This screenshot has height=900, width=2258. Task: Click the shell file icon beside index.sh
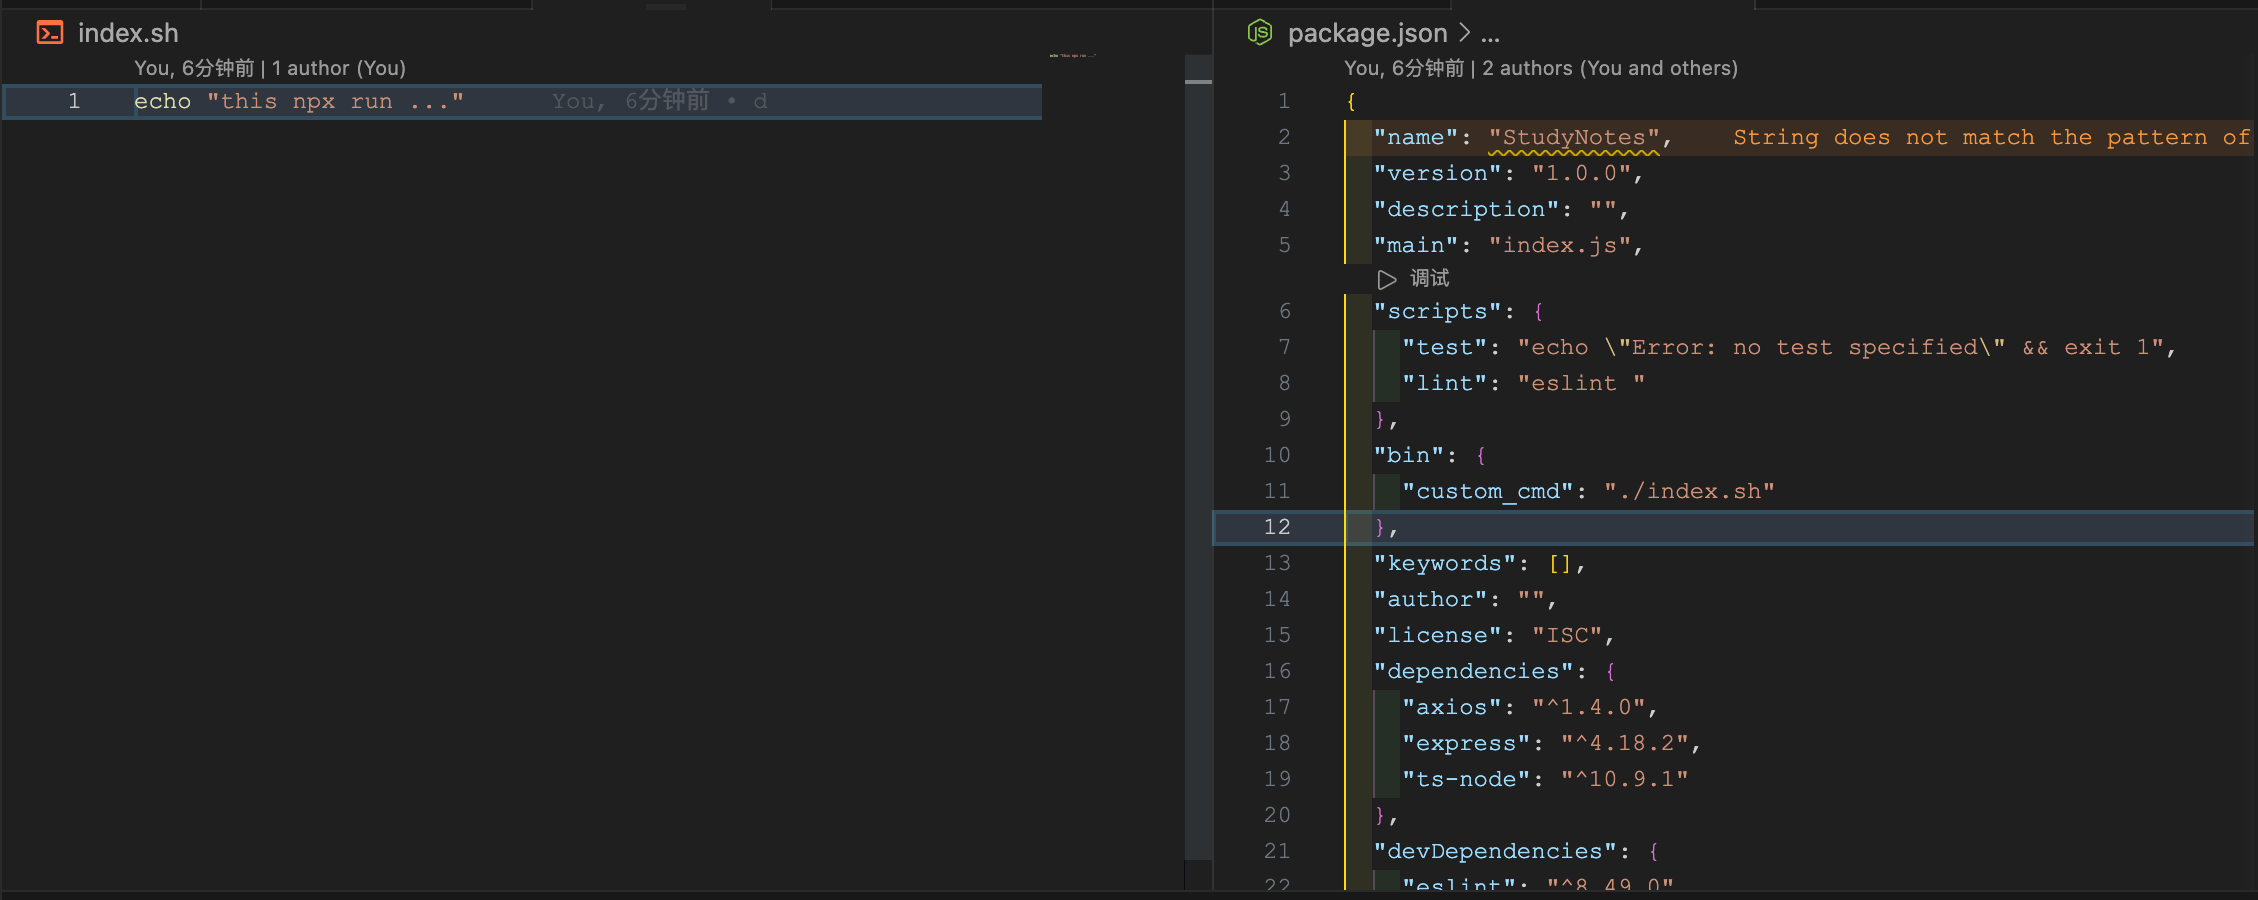coord(50,33)
